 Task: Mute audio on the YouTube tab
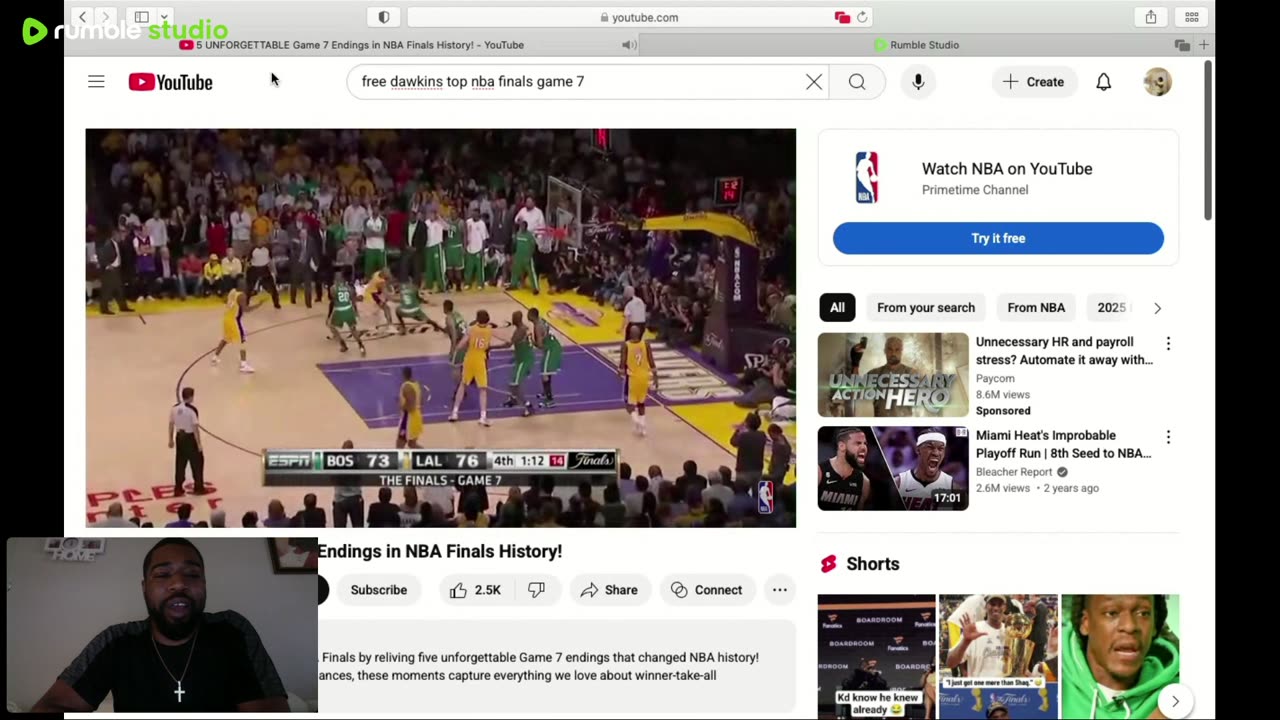pos(629,45)
